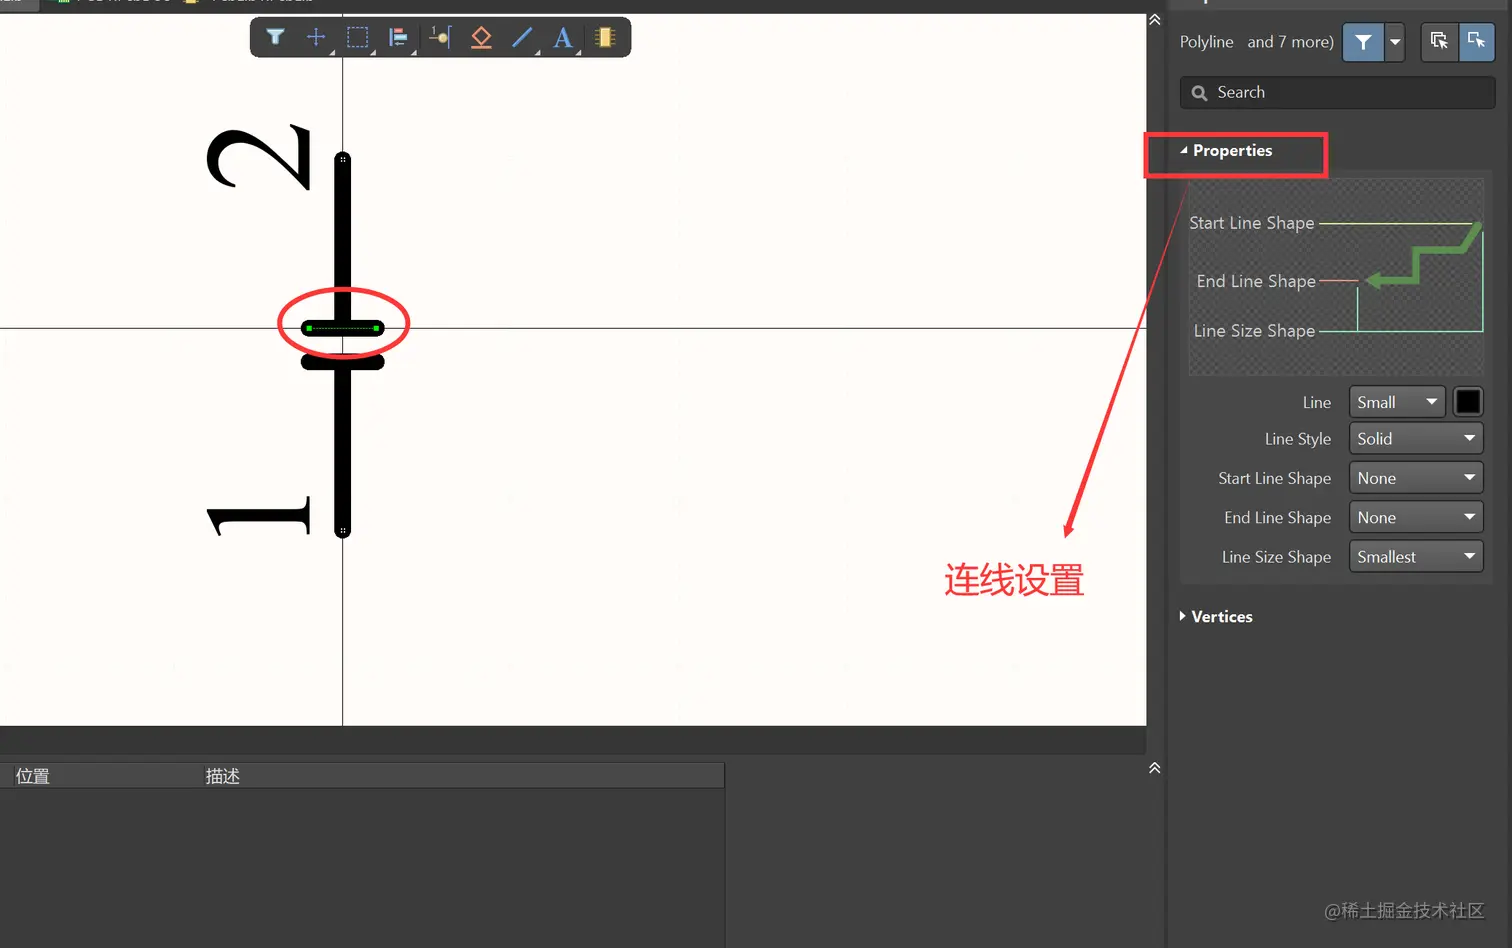Select the Place Line tool
Image resolution: width=1512 pixels, height=948 pixels.
(522, 38)
